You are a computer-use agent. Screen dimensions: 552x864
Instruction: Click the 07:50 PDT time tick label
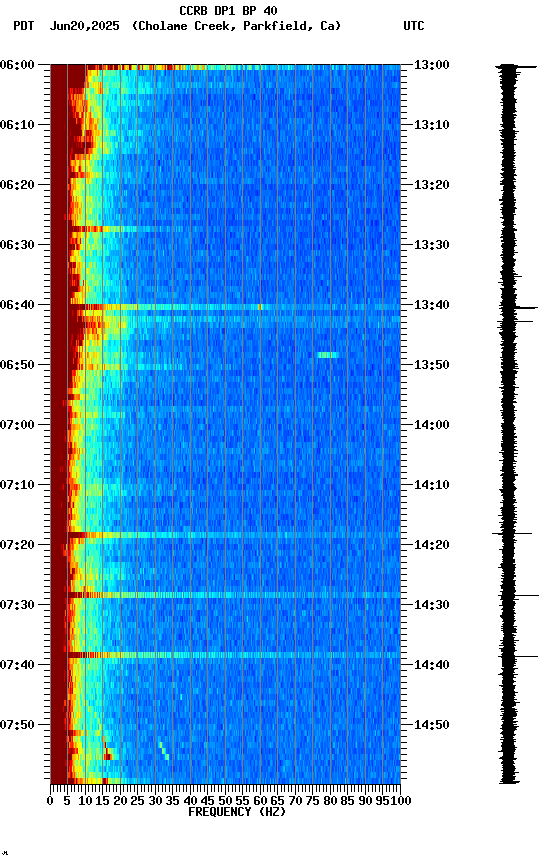point(17,725)
